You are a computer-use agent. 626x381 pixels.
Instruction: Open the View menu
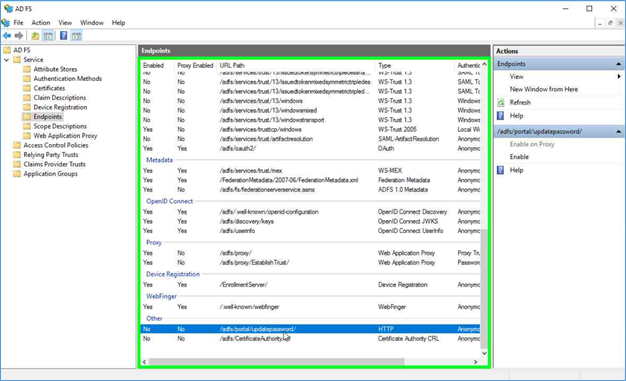[65, 23]
